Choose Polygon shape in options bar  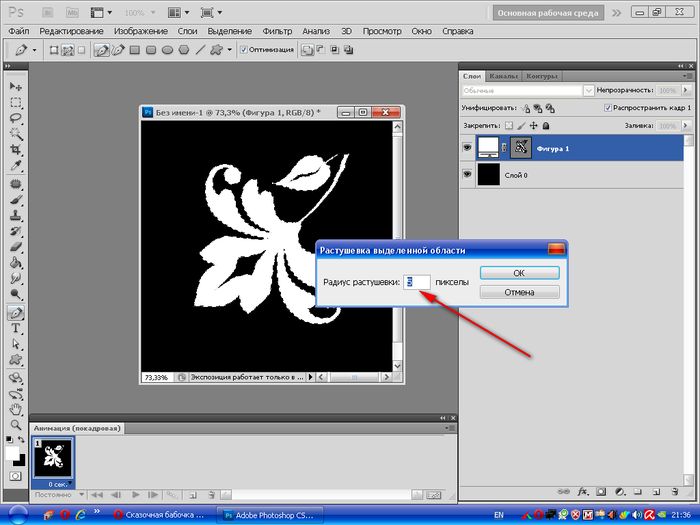(x=184, y=50)
